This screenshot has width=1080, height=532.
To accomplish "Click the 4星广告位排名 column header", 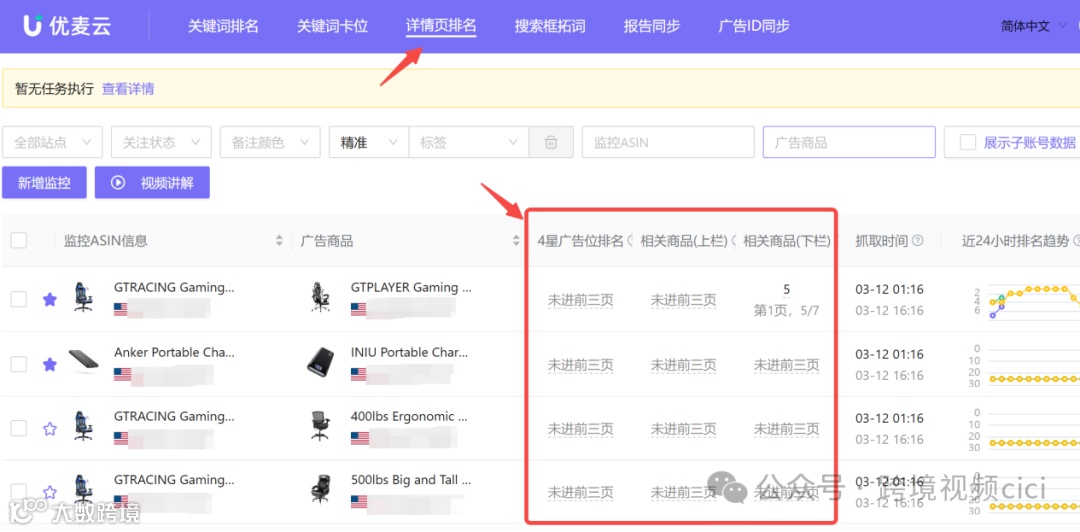I will pos(580,241).
